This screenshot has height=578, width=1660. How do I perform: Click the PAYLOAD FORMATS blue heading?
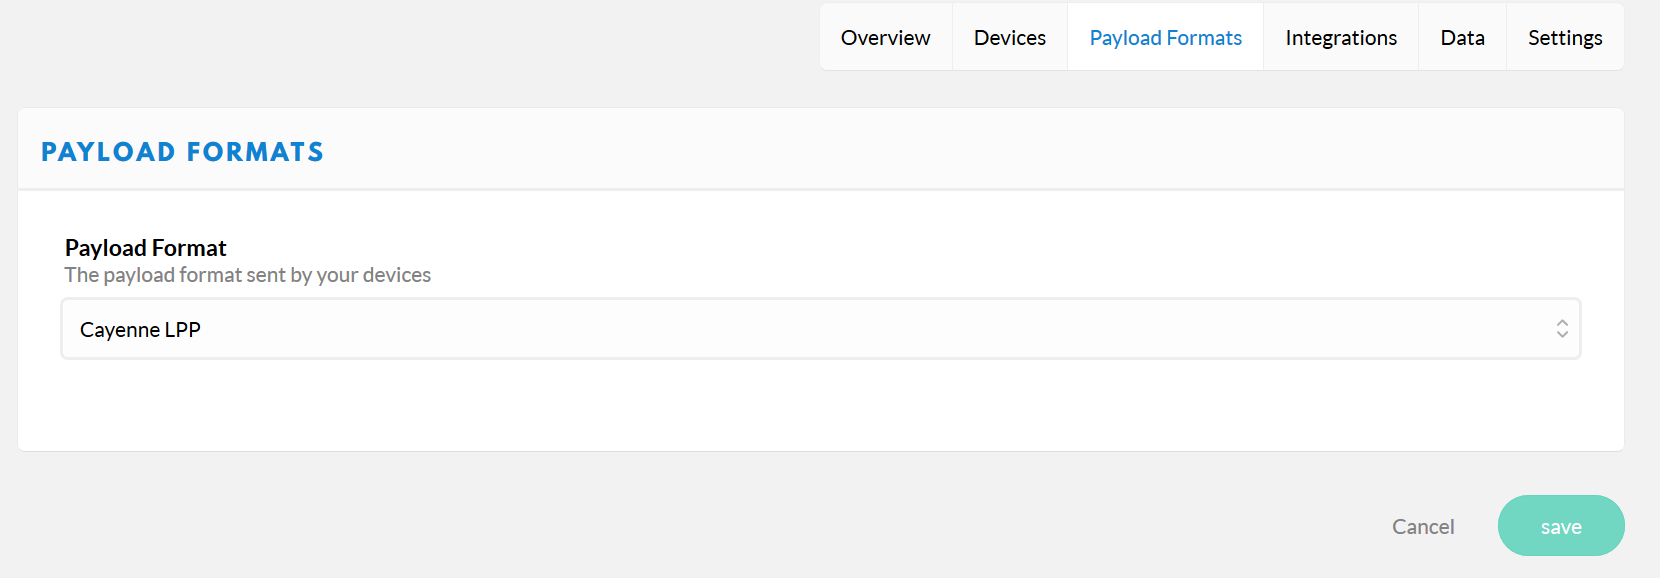pyautogui.click(x=182, y=152)
